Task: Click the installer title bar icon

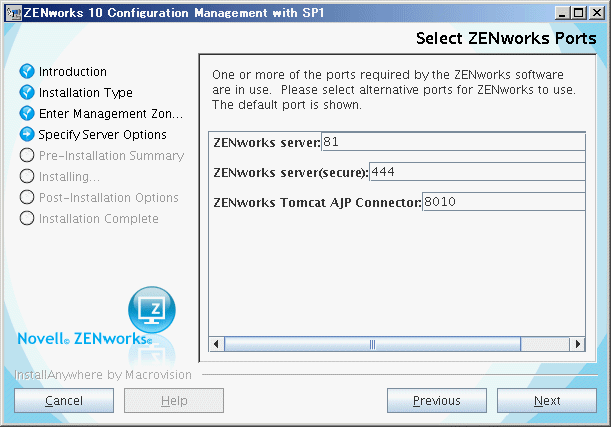Action: pos(14,13)
